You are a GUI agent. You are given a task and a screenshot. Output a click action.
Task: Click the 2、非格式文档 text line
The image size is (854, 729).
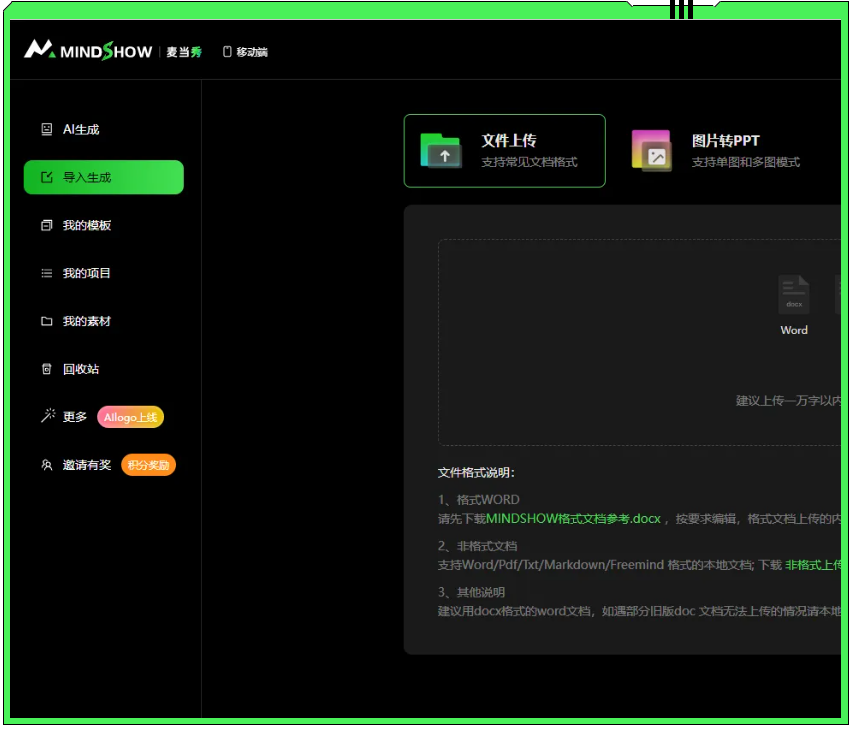pyautogui.click(x=478, y=546)
